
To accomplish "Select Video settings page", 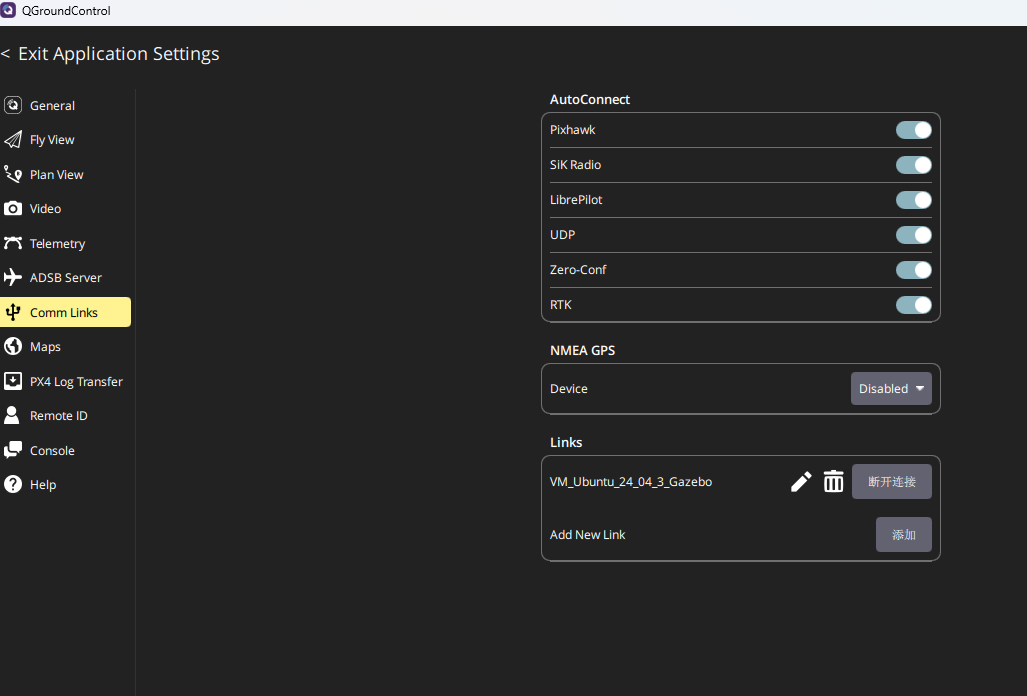I will (x=65, y=208).
